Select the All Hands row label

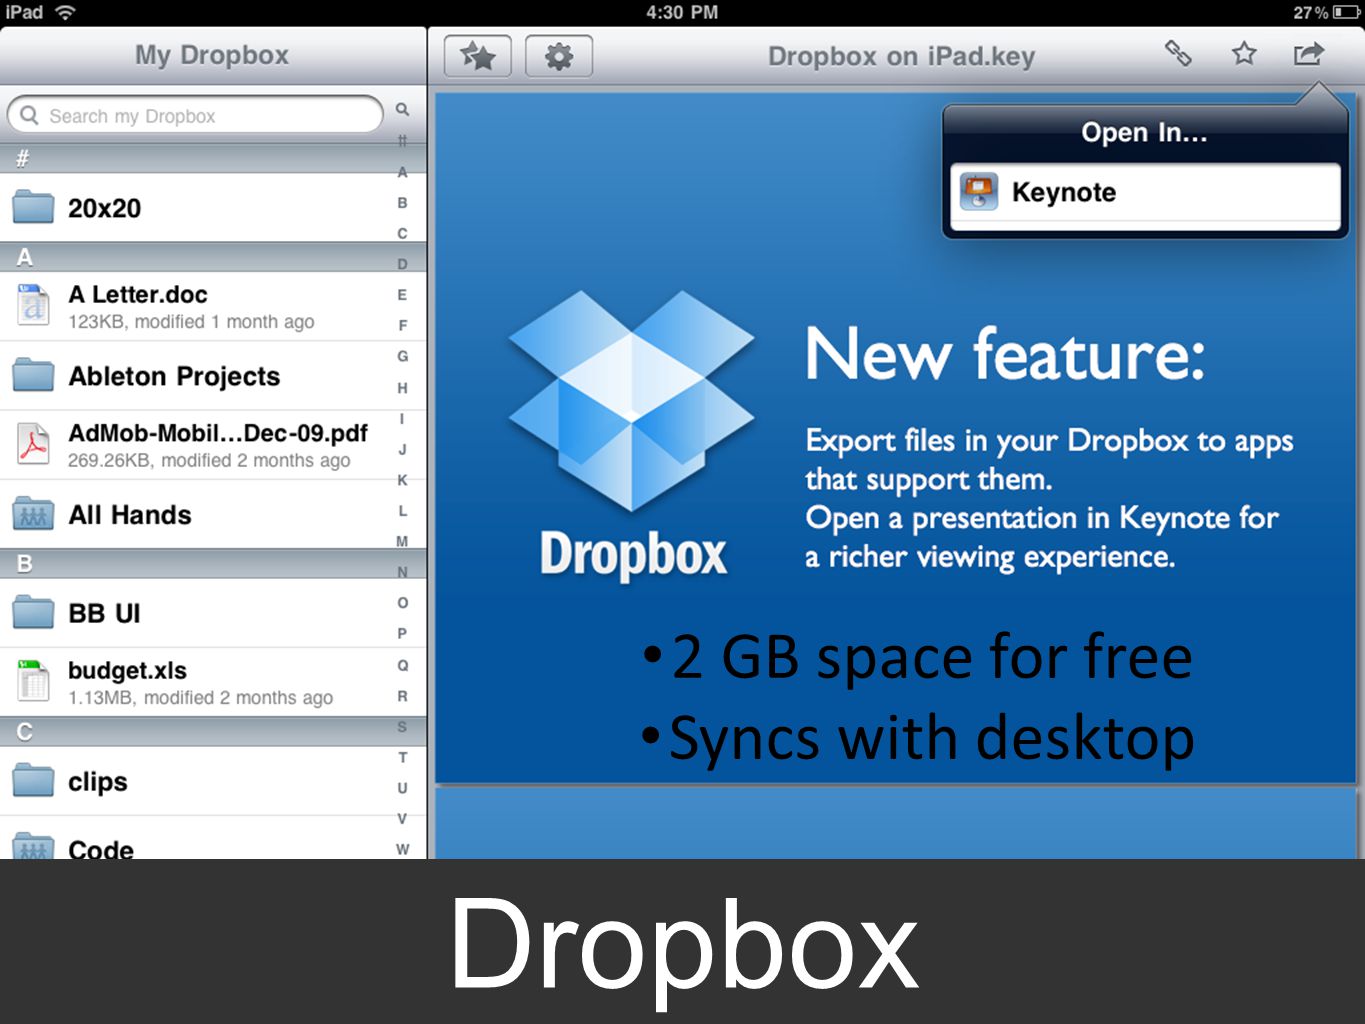130,514
